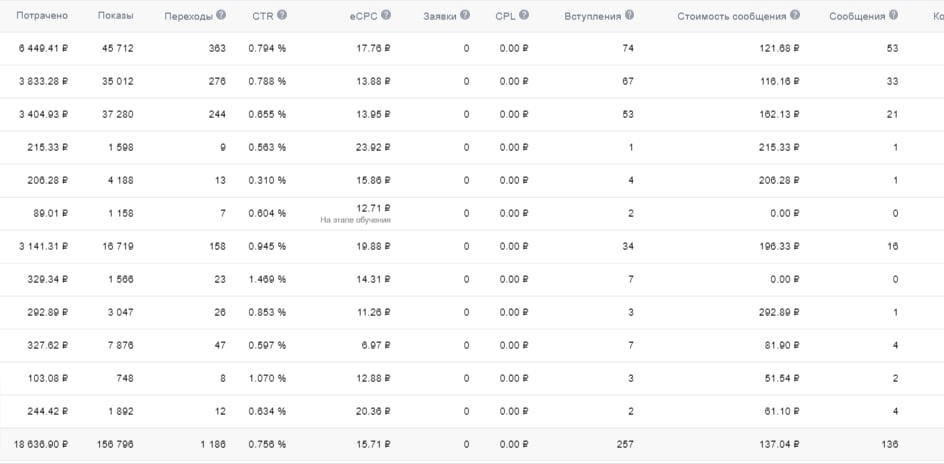Click the eCPC column header text

pyautogui.click(x=364, y=16)
